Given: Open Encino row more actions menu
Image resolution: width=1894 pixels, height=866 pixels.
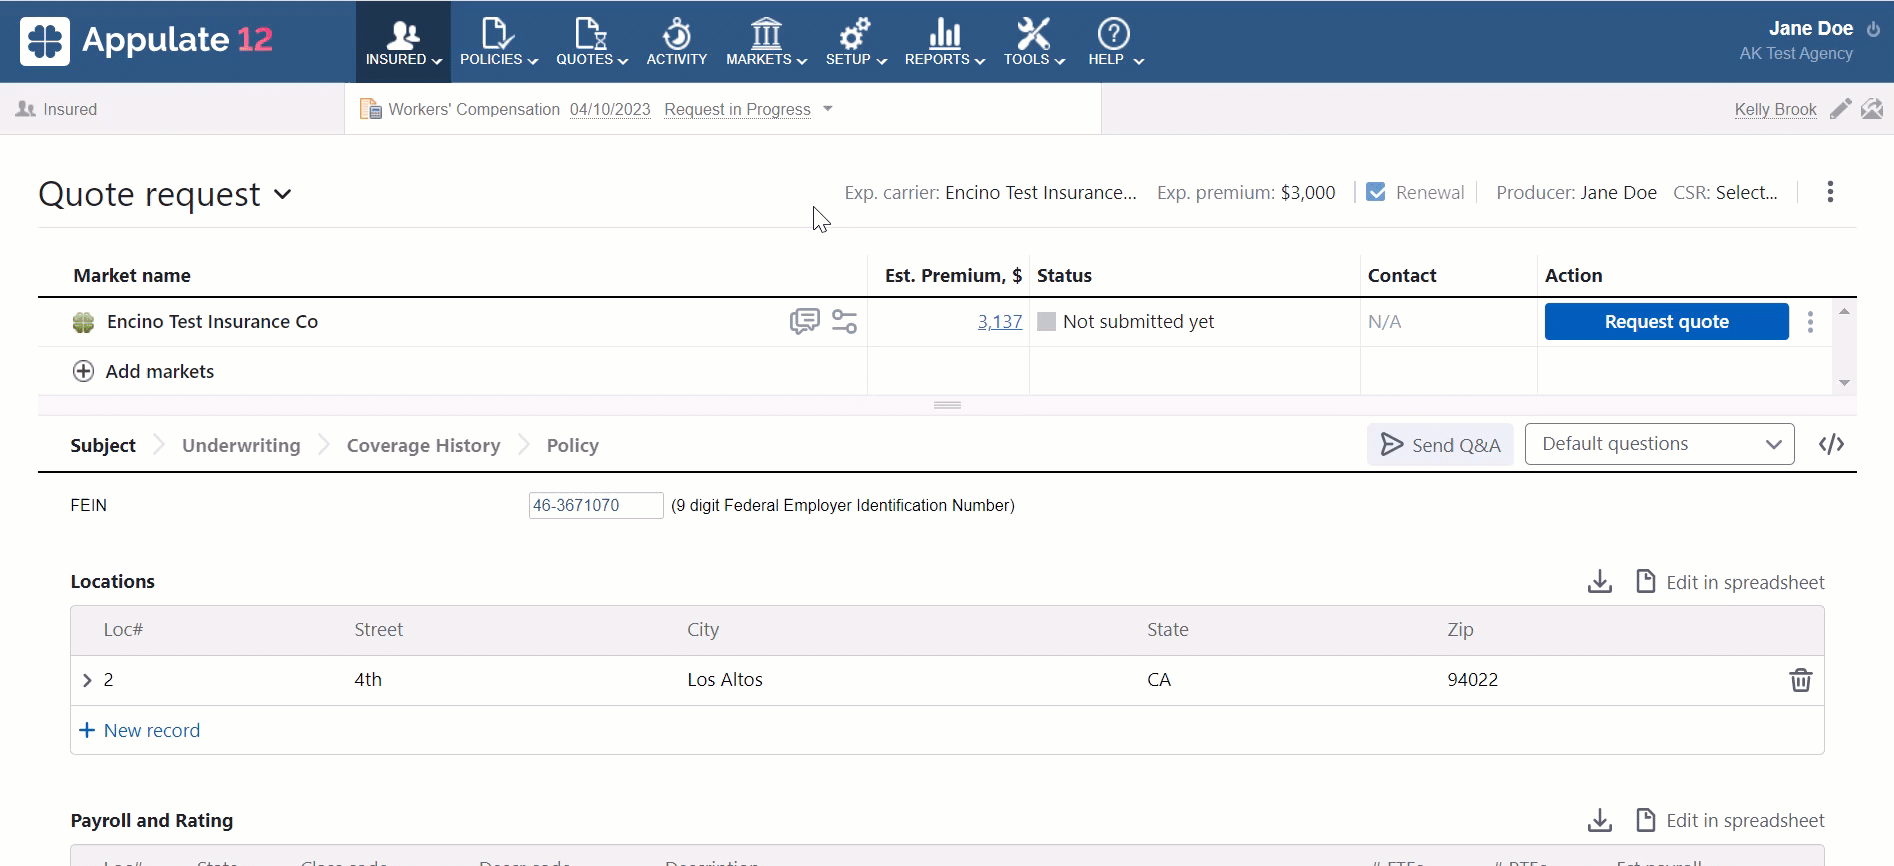Looking at the screenshot, I should 1810,322.
